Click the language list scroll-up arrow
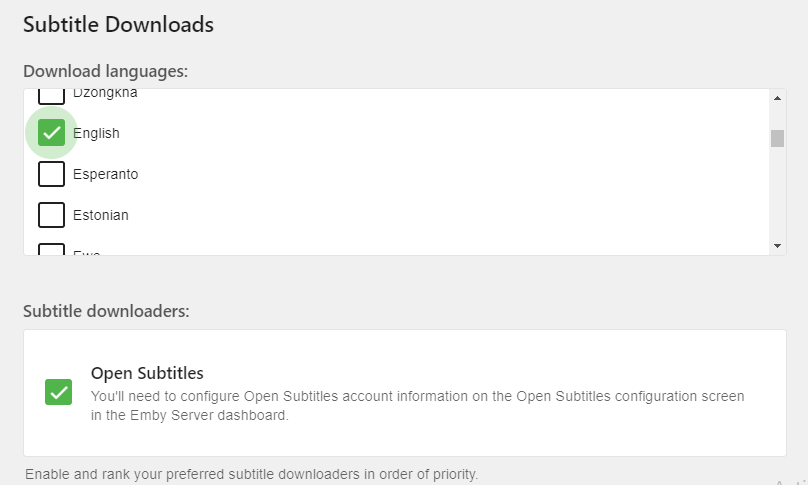808x485 pixels. pos(777,98)
